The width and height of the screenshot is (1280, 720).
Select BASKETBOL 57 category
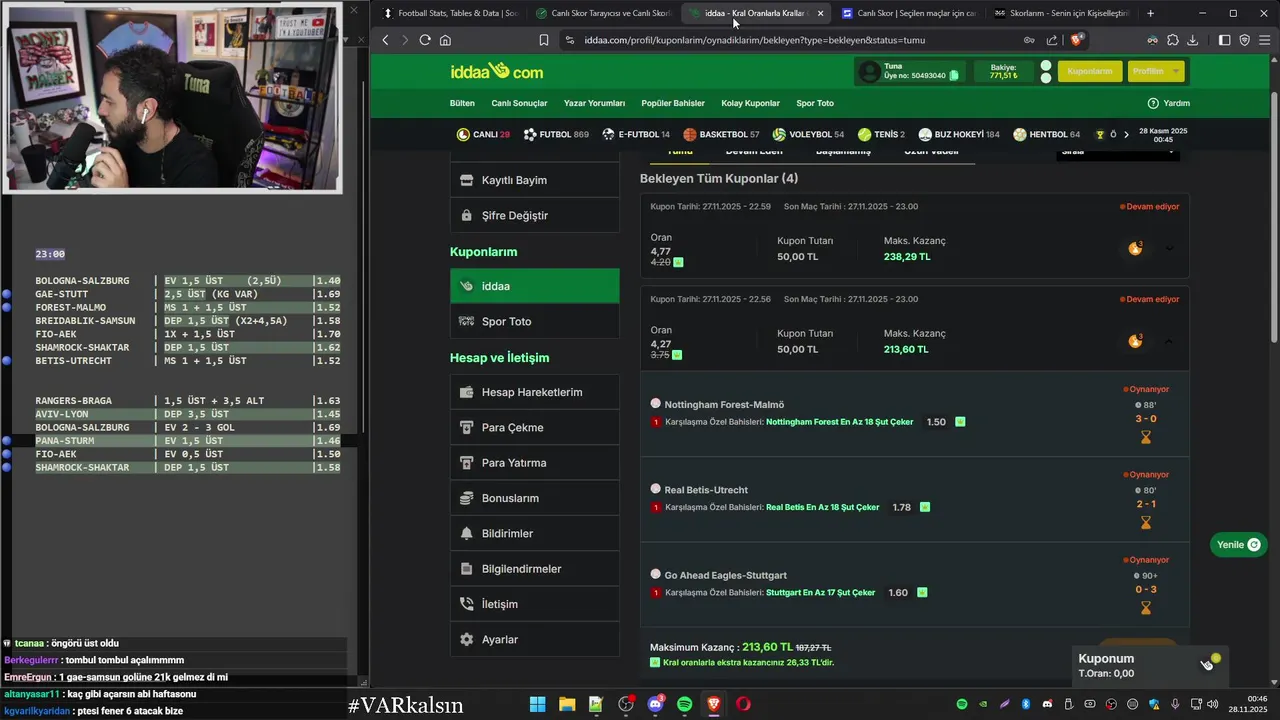point(721,134)
